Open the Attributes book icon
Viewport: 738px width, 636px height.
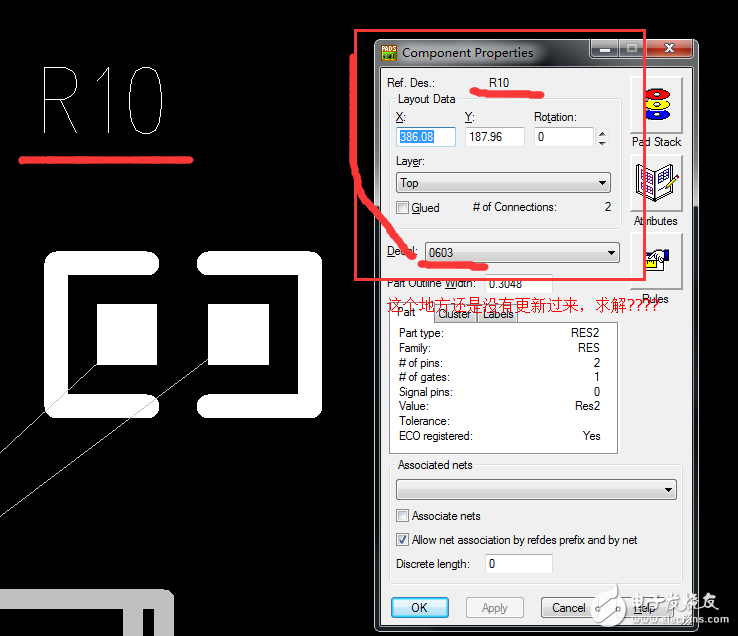tap(656, 184)
